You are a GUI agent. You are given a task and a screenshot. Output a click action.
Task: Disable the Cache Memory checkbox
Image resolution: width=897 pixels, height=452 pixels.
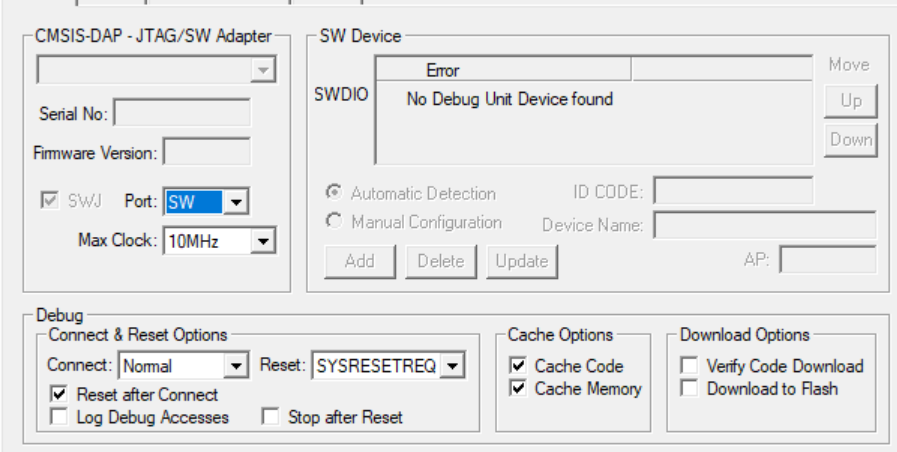(518, 388)
